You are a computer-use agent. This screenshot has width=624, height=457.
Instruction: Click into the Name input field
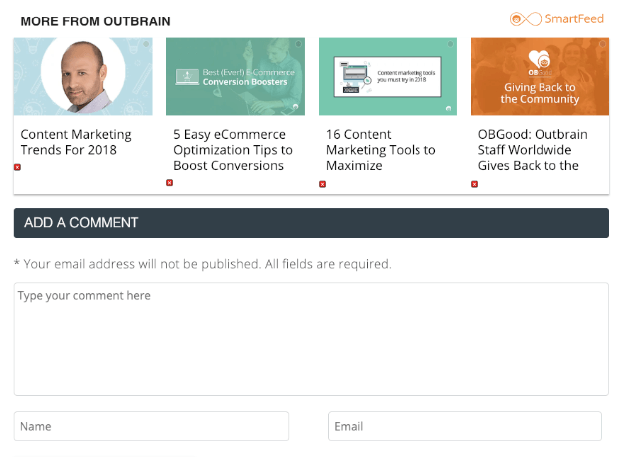[x=151, y=426]
